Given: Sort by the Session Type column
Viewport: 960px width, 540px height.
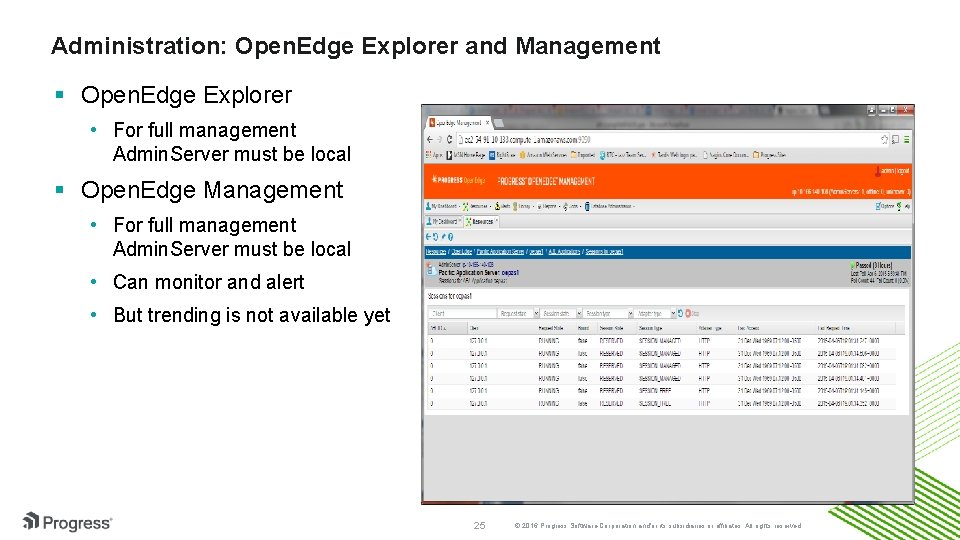Looking at the screenshot, I should click(x=650, y=328).
